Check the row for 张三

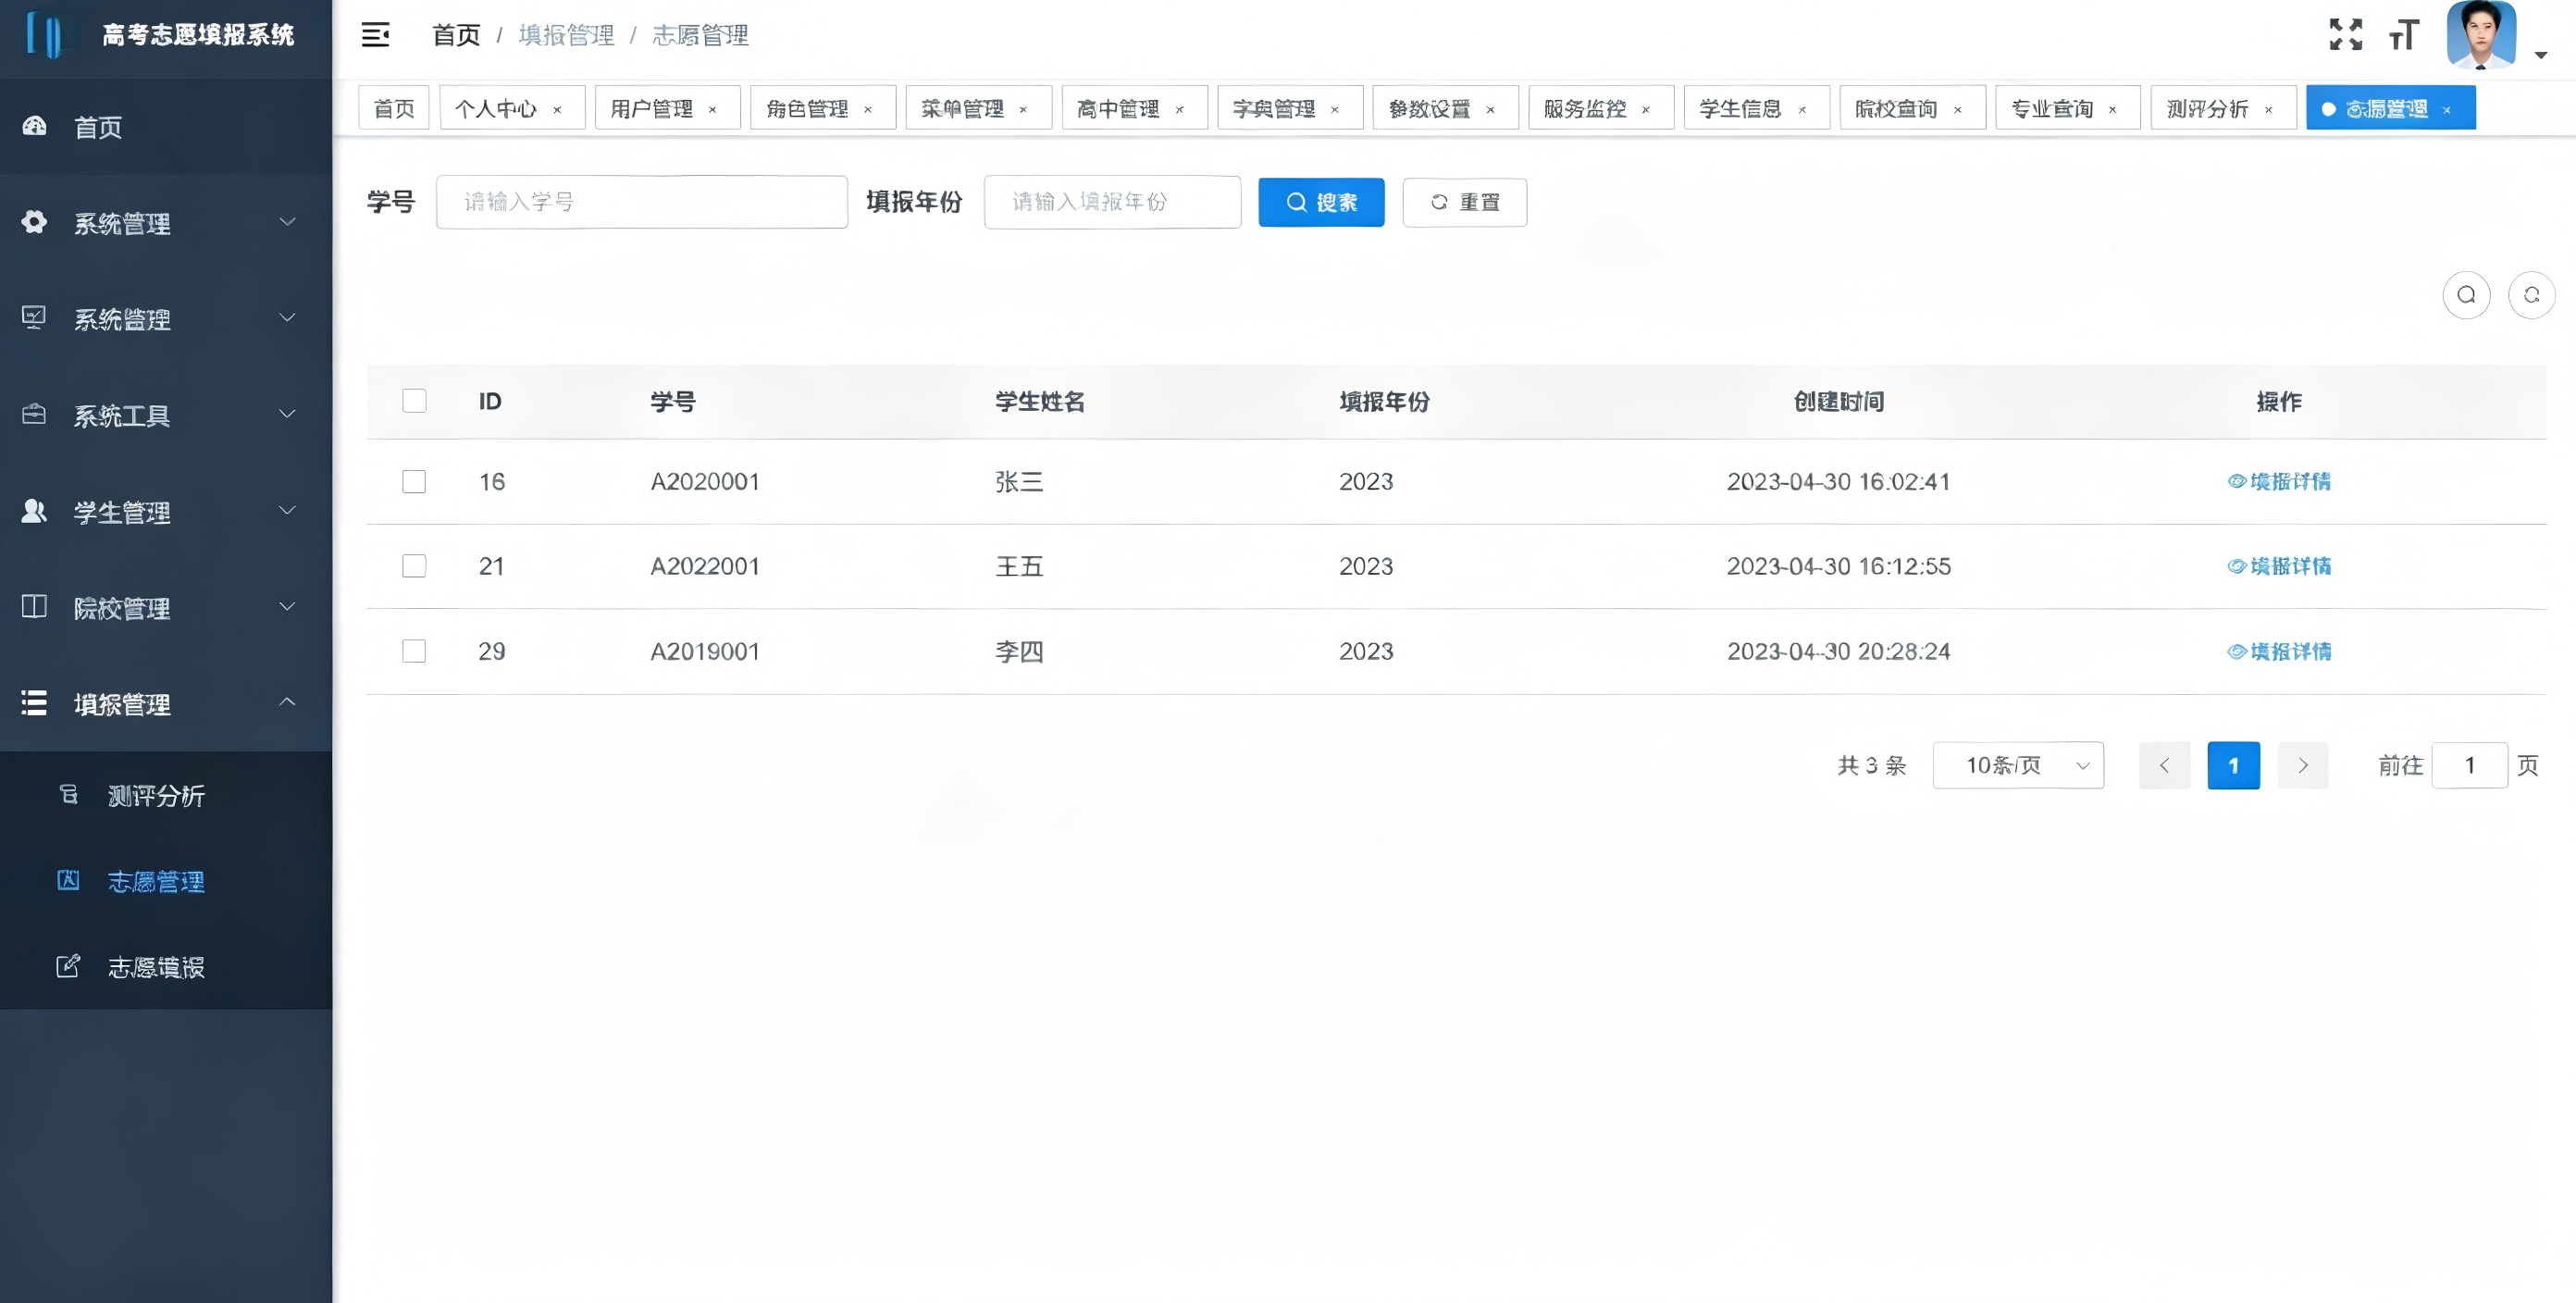click(414, 482)
